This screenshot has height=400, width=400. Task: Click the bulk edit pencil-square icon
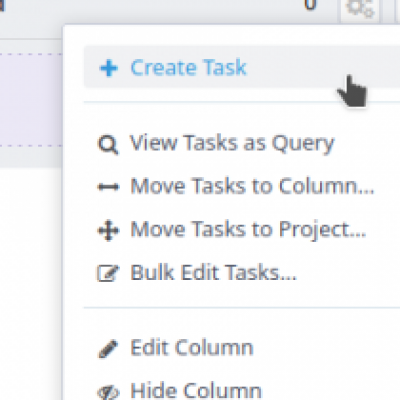[108, 273]
